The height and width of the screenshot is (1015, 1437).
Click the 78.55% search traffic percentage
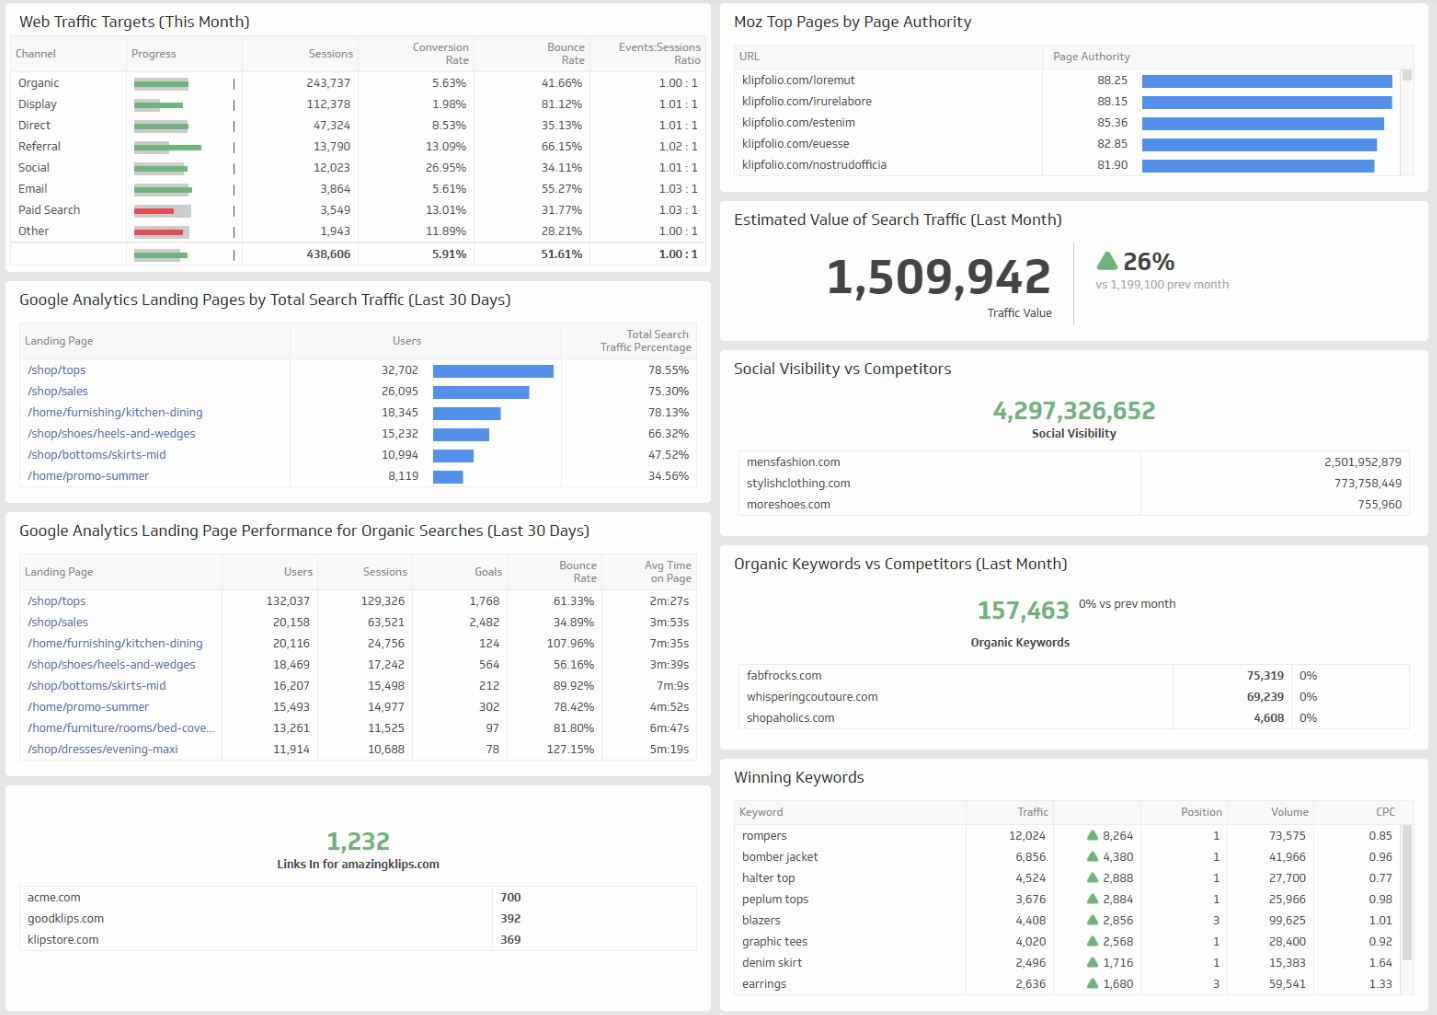click(x=669, y=370)
